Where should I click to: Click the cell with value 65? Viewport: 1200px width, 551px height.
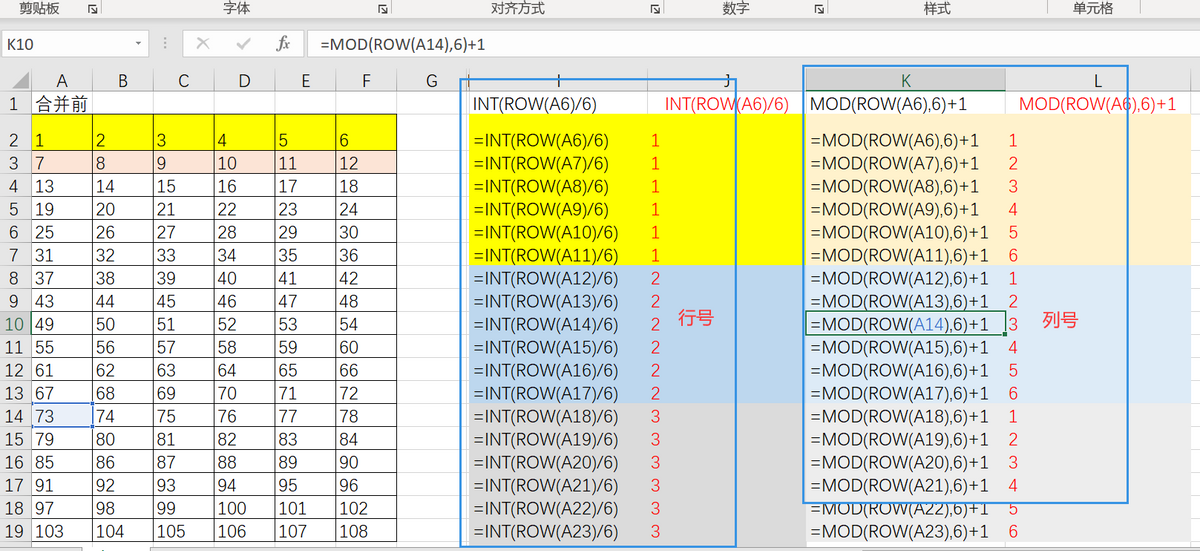(306, 370)
